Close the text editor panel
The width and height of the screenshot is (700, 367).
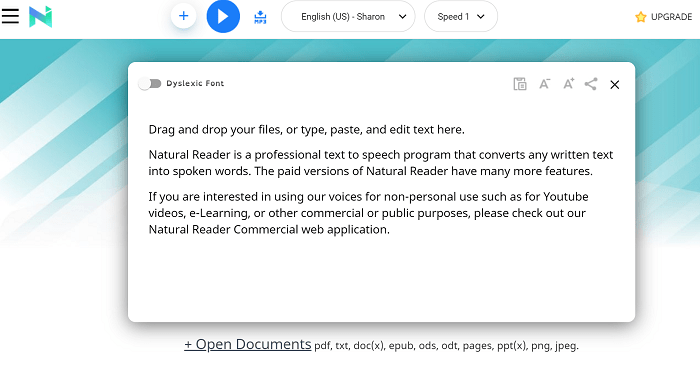615,84
